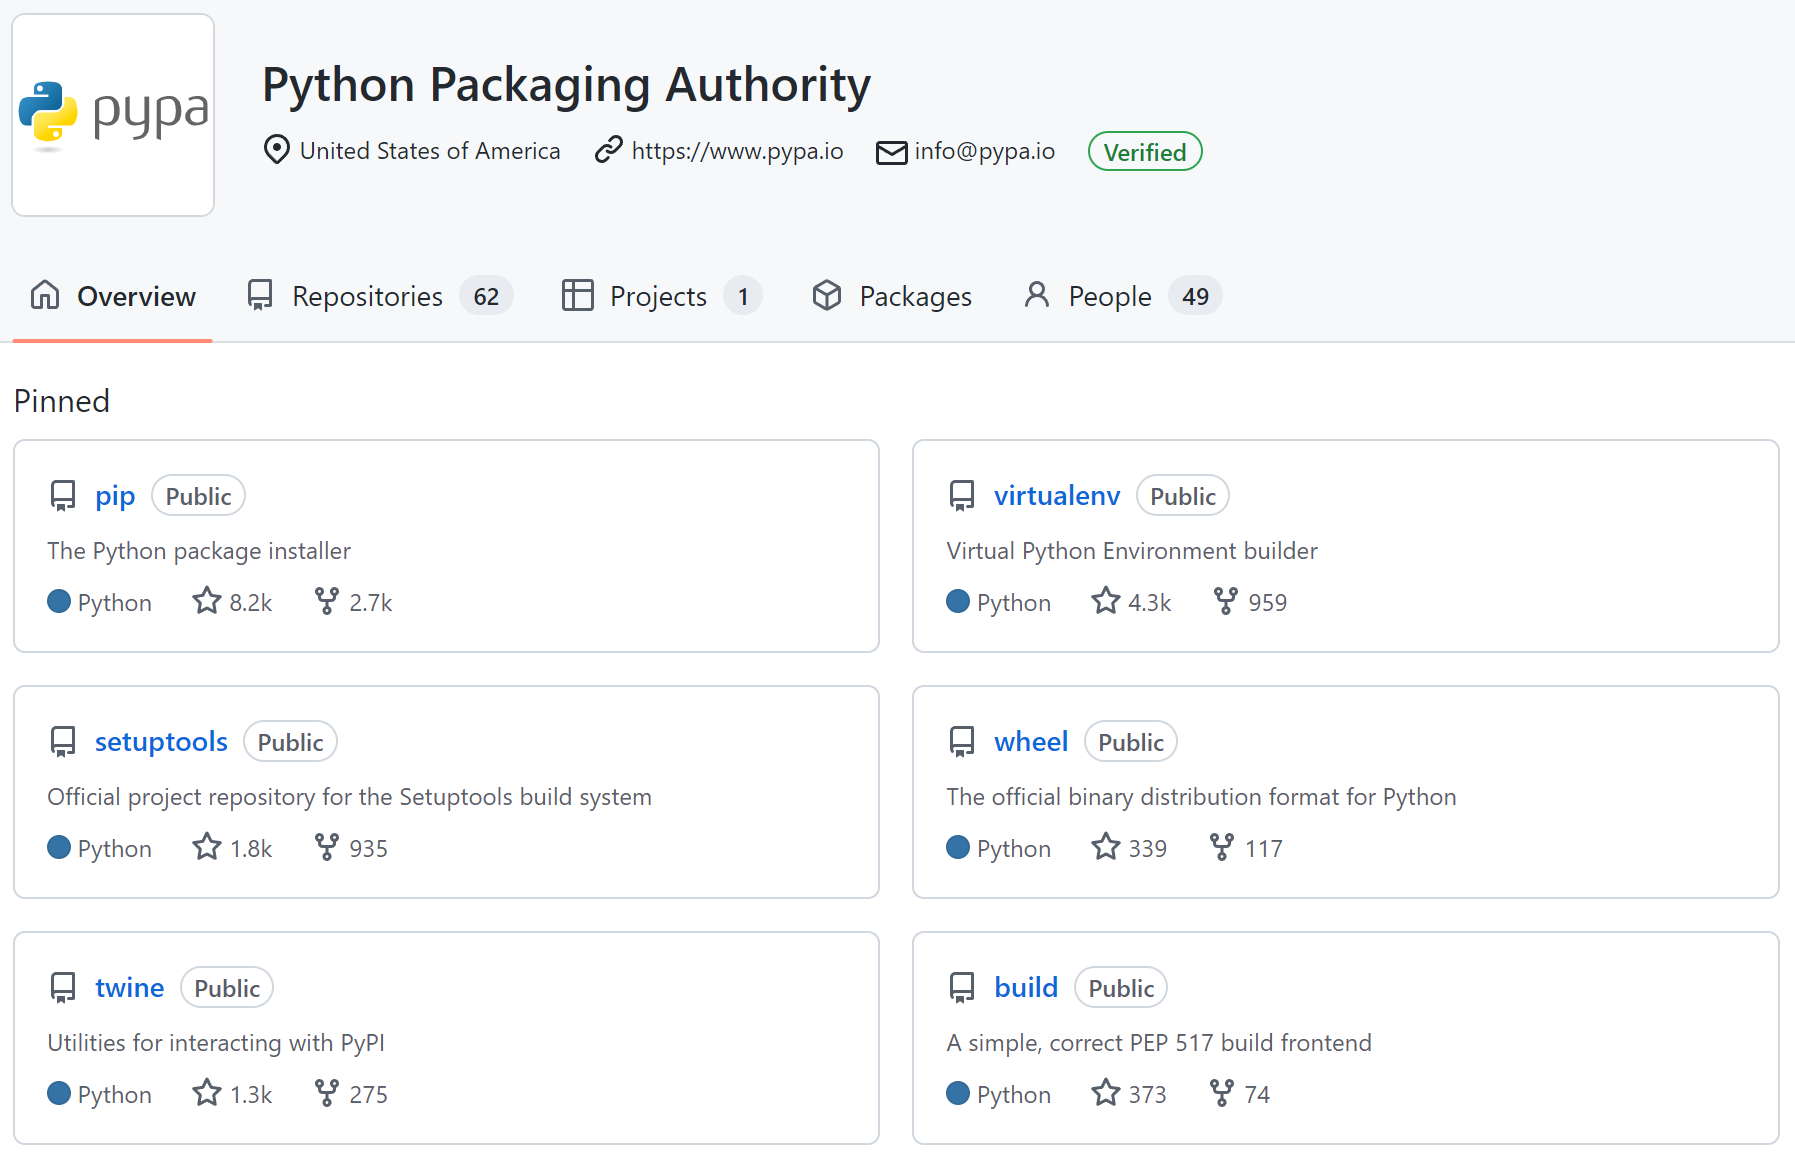Click the 49 people counter badge

pyautogui.click(x=1195, y=296)
